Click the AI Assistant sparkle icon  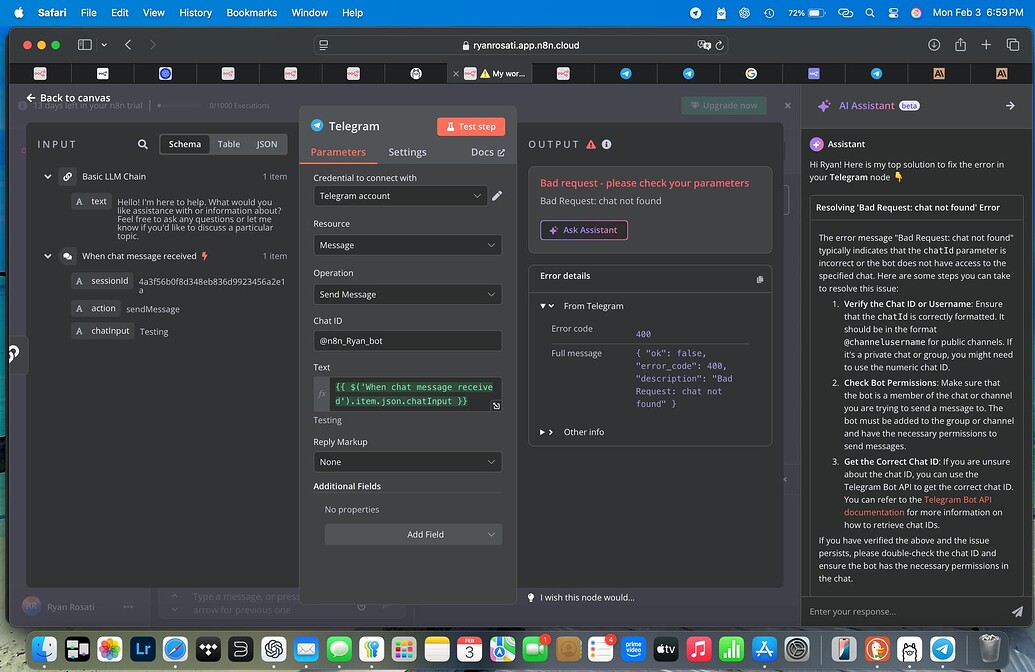pos(823,105)
